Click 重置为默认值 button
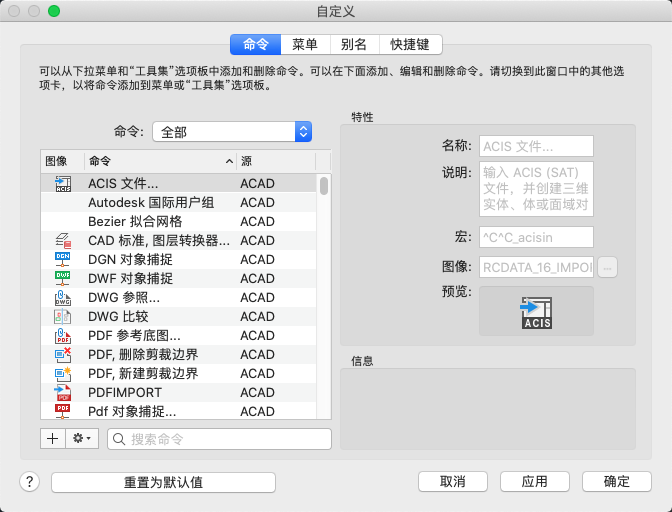The width and height of the screenshot is (672, 512). pyautogui.click(x=163, y=482)
